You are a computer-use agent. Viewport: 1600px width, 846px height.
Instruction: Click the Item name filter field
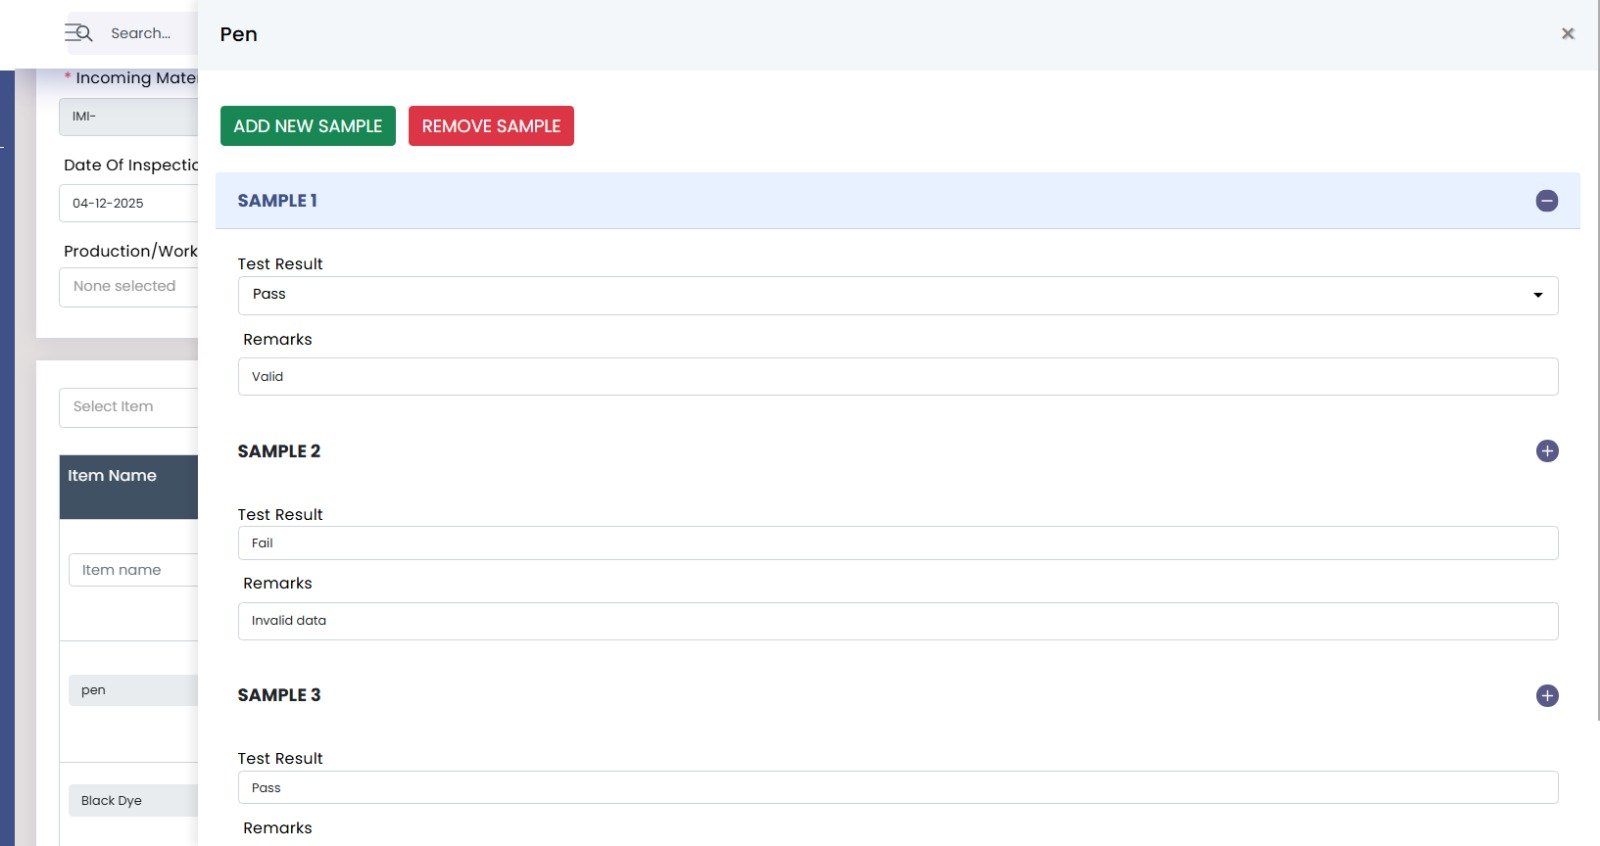134,570
